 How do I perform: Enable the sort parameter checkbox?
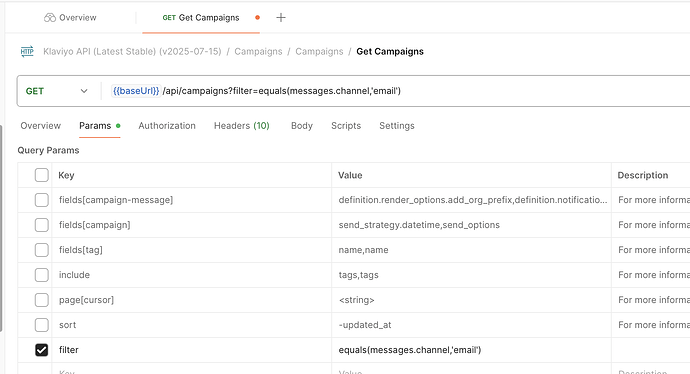coord(41,325)
